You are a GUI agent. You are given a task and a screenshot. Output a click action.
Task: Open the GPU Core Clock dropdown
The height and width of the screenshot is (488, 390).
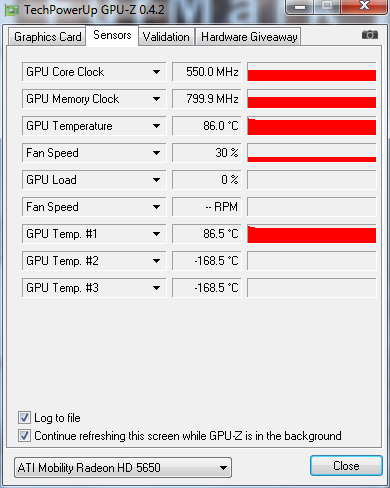click(x=156, y=72)
